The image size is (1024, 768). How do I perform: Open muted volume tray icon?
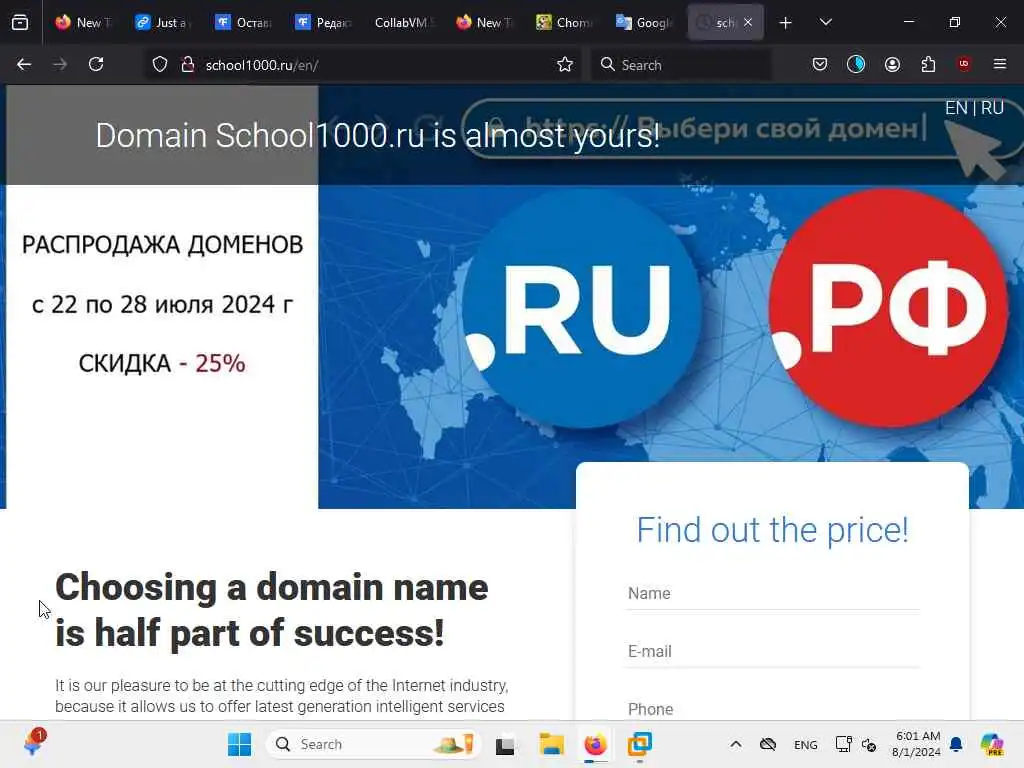(x=869, y=745)
